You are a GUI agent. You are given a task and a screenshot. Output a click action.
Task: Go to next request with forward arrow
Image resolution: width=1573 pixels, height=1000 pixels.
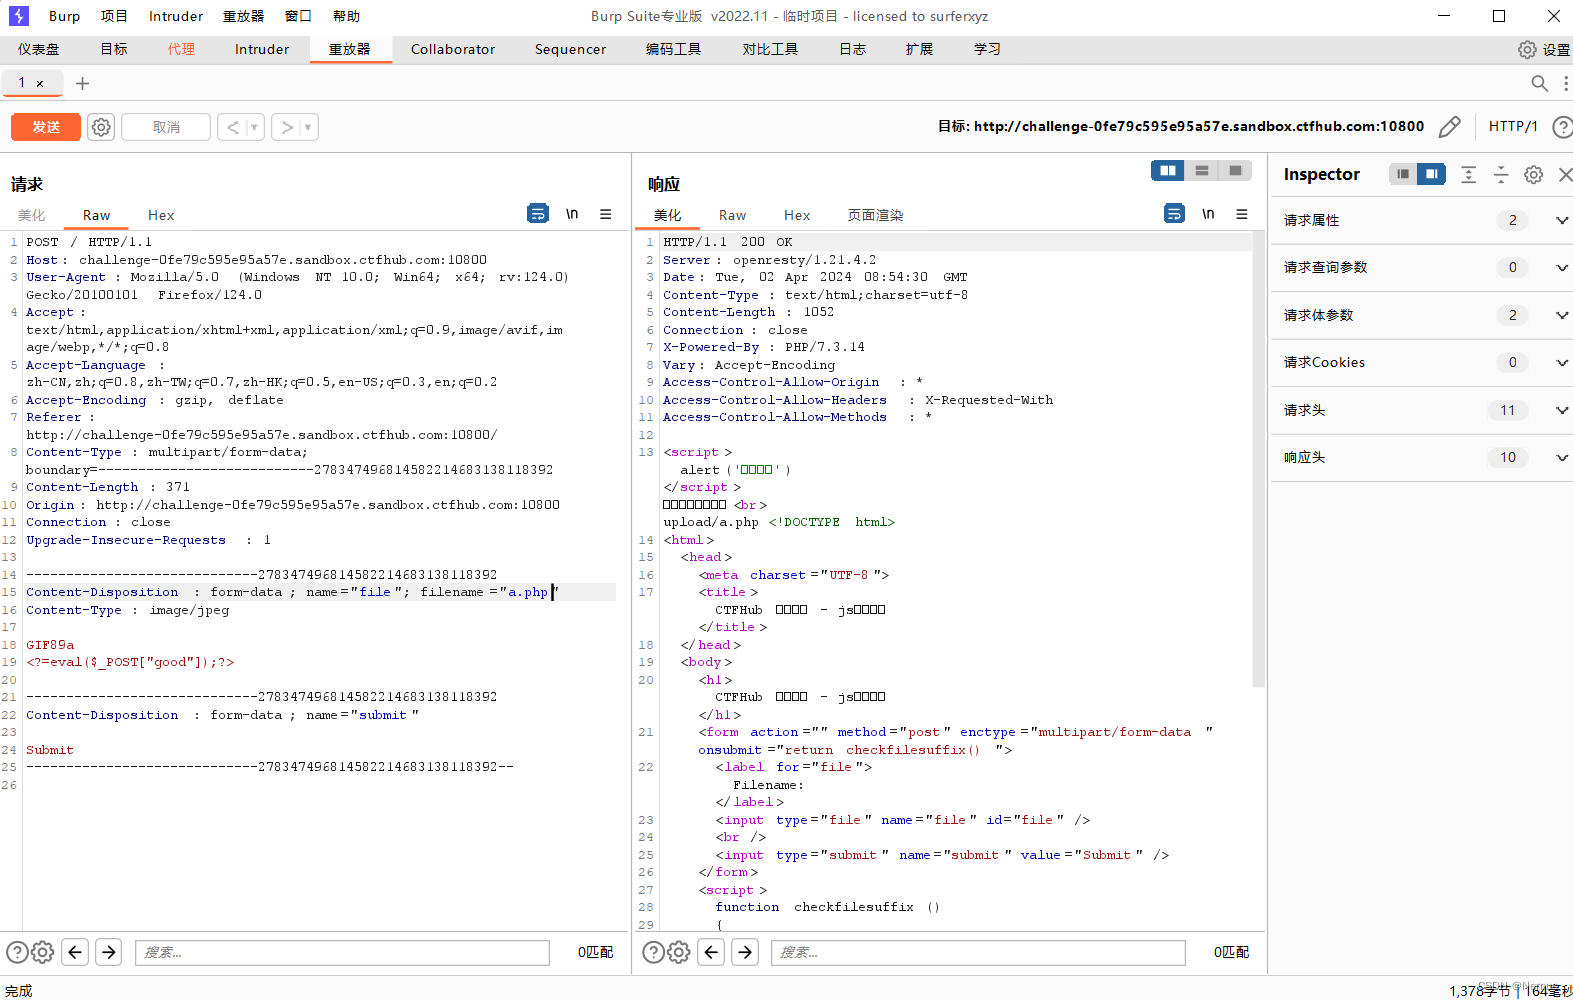point(287,127)
